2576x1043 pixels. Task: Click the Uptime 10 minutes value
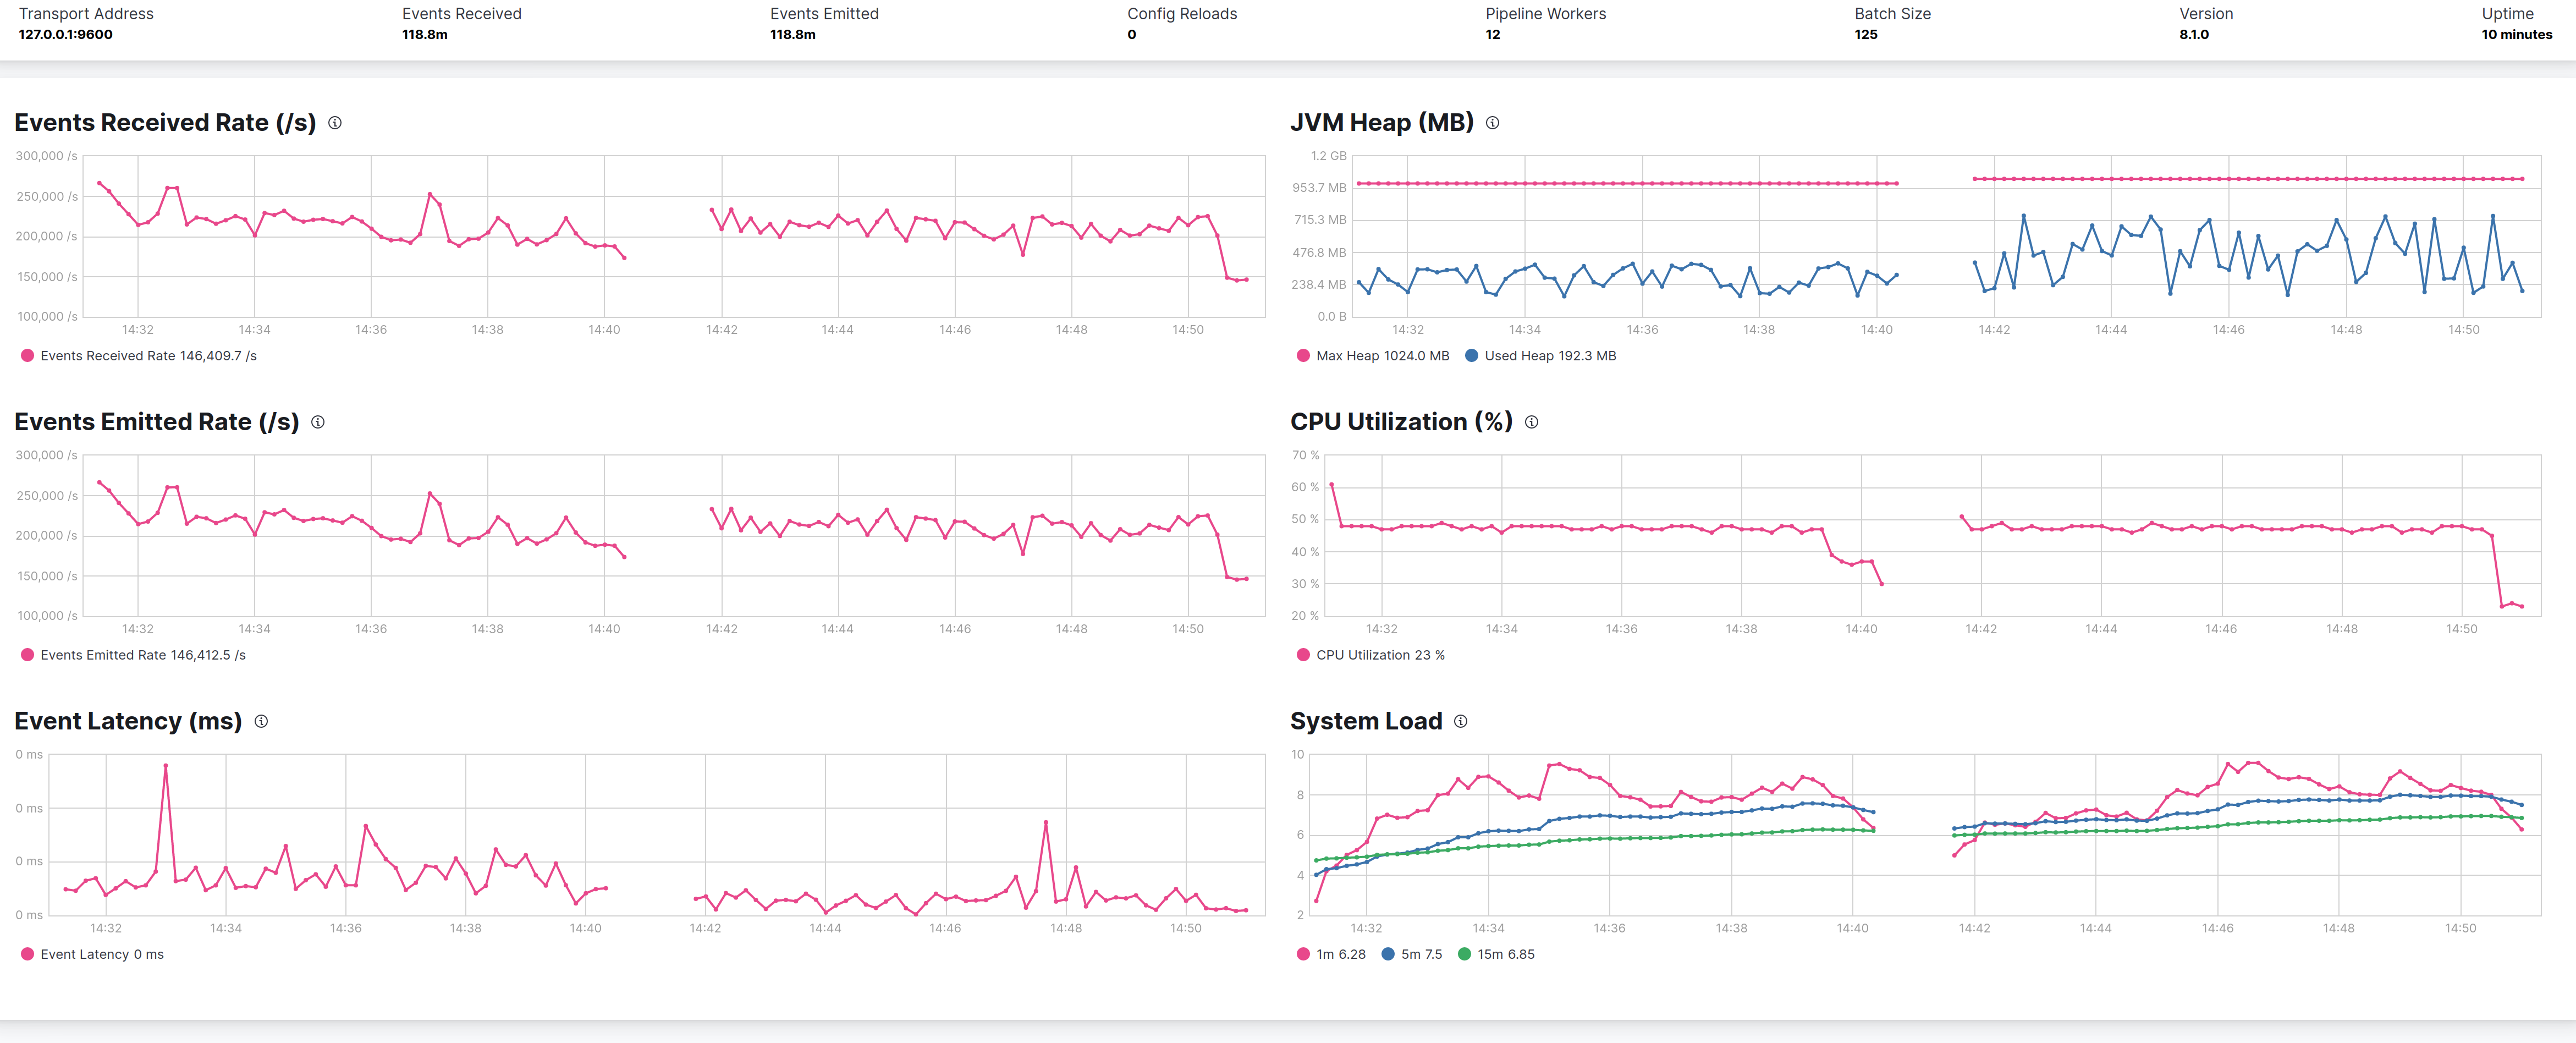(2516, 35)
